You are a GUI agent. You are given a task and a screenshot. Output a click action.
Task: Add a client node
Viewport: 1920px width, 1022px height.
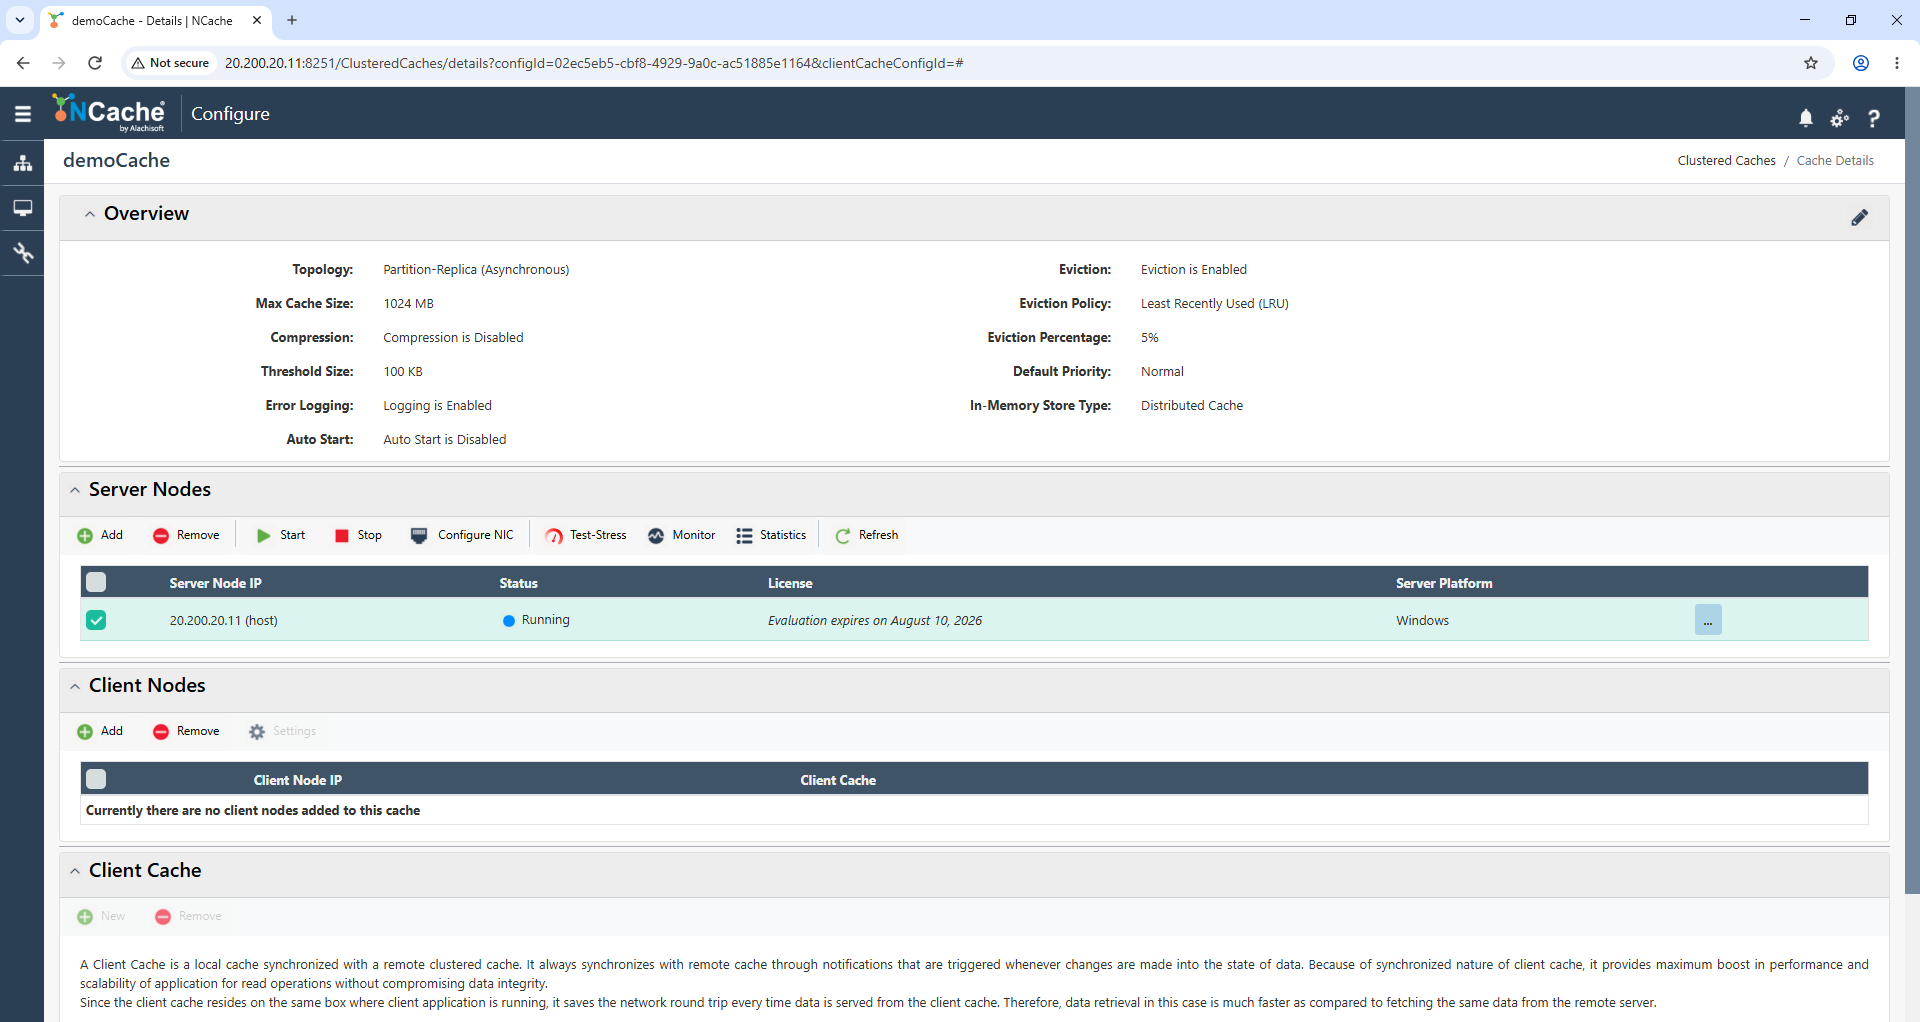pos(100,731)
